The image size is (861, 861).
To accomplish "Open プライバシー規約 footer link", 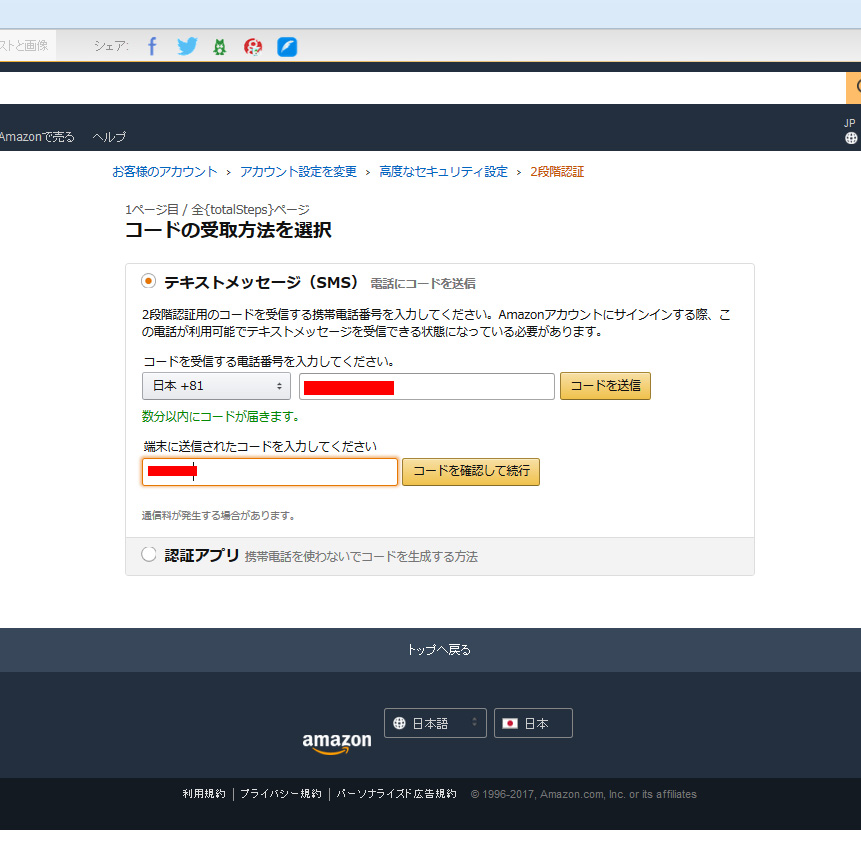I will coord(281,794).
